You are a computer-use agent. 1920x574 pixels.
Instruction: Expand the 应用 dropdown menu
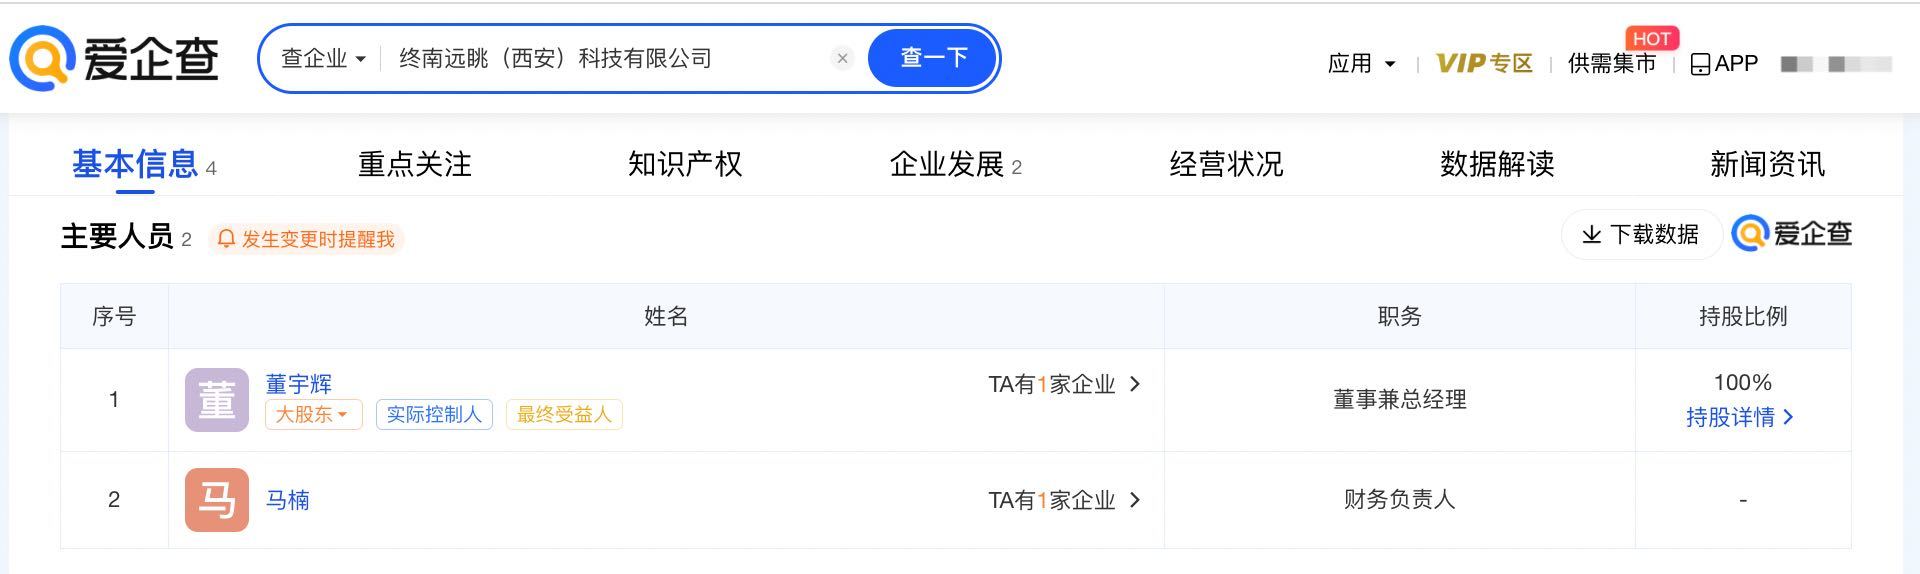(1361, 63)
